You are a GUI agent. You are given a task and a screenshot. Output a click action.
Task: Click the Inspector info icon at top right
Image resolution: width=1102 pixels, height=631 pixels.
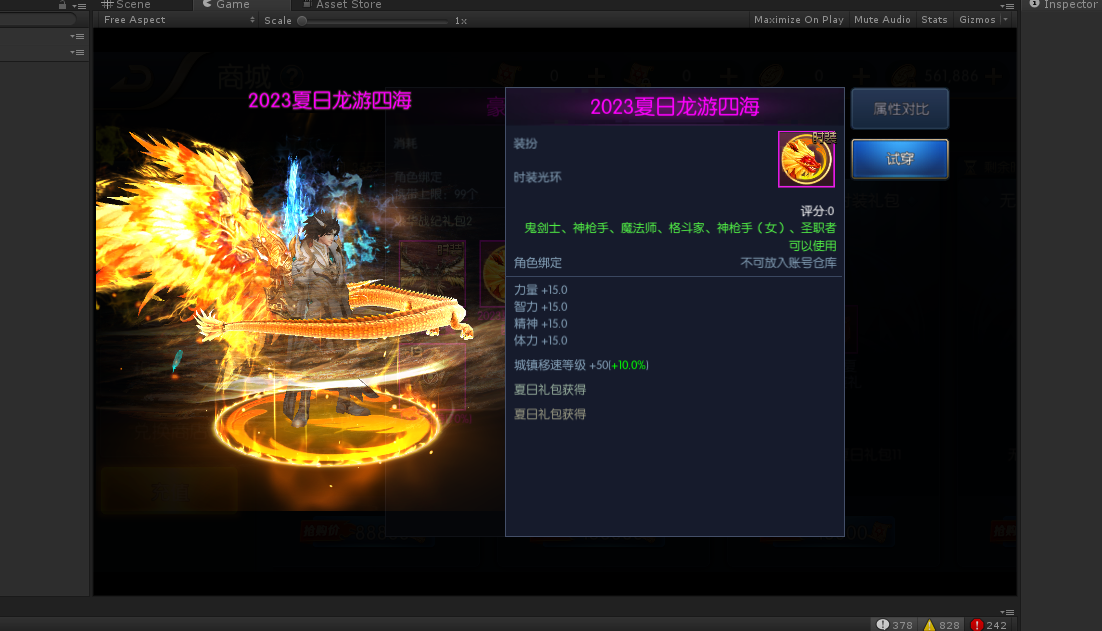[x=1034, y=4]
